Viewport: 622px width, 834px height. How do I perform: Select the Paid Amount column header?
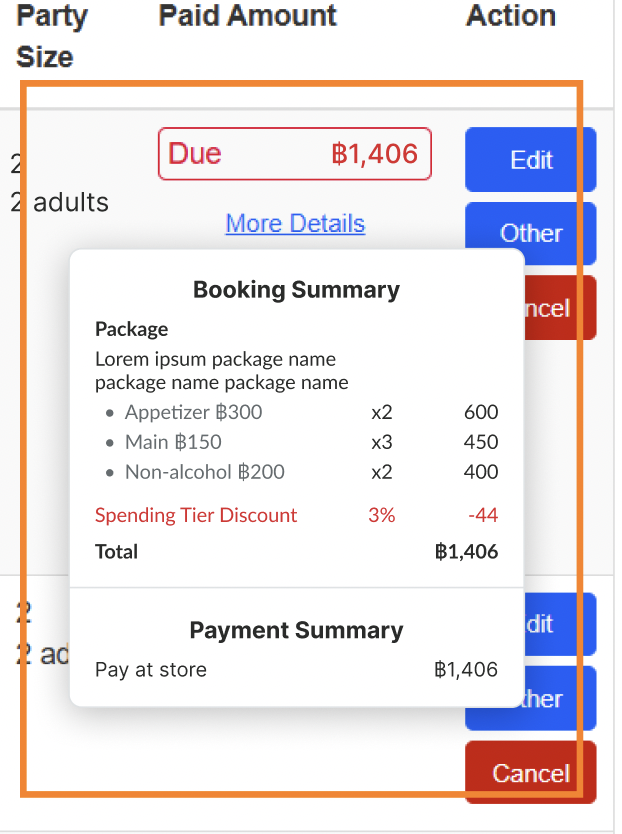[247, 16]
